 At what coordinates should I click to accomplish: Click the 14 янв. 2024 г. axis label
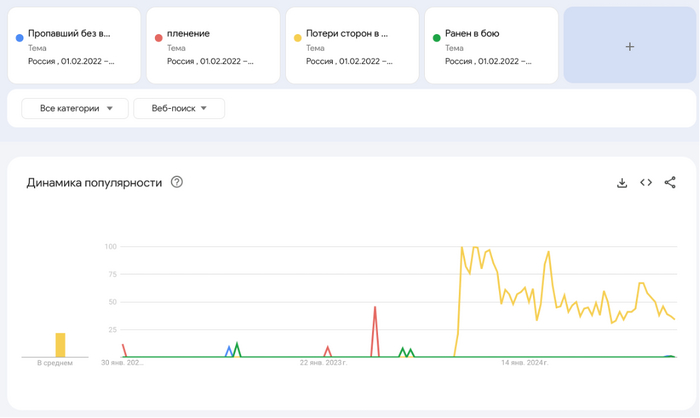coord(524,363)
